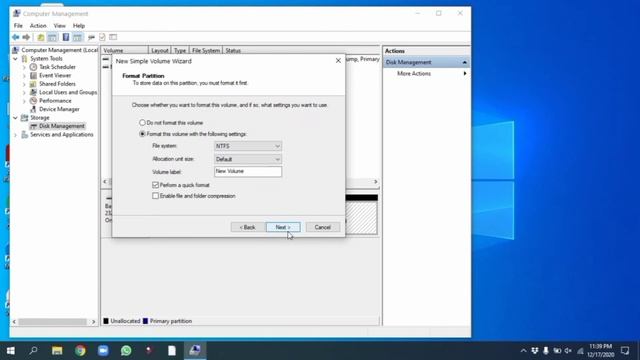This screenshot has width=640, height=360.
Task: Click the Forward arrow in the toolbar
Action: (26, 38)
